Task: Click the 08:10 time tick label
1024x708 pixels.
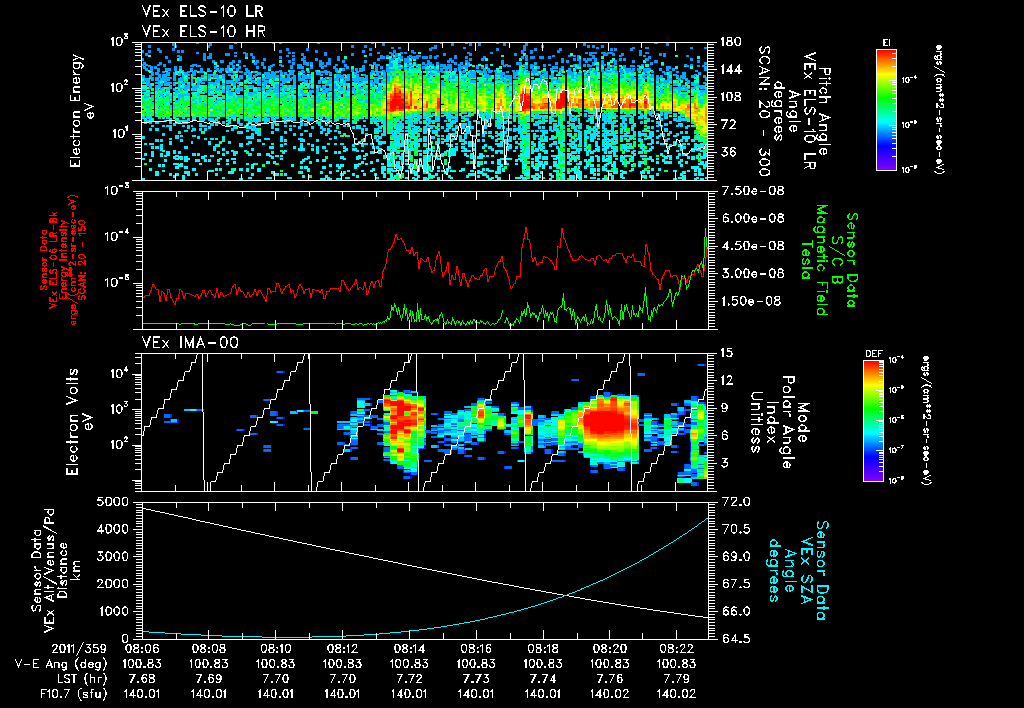Action: [275, 651]
